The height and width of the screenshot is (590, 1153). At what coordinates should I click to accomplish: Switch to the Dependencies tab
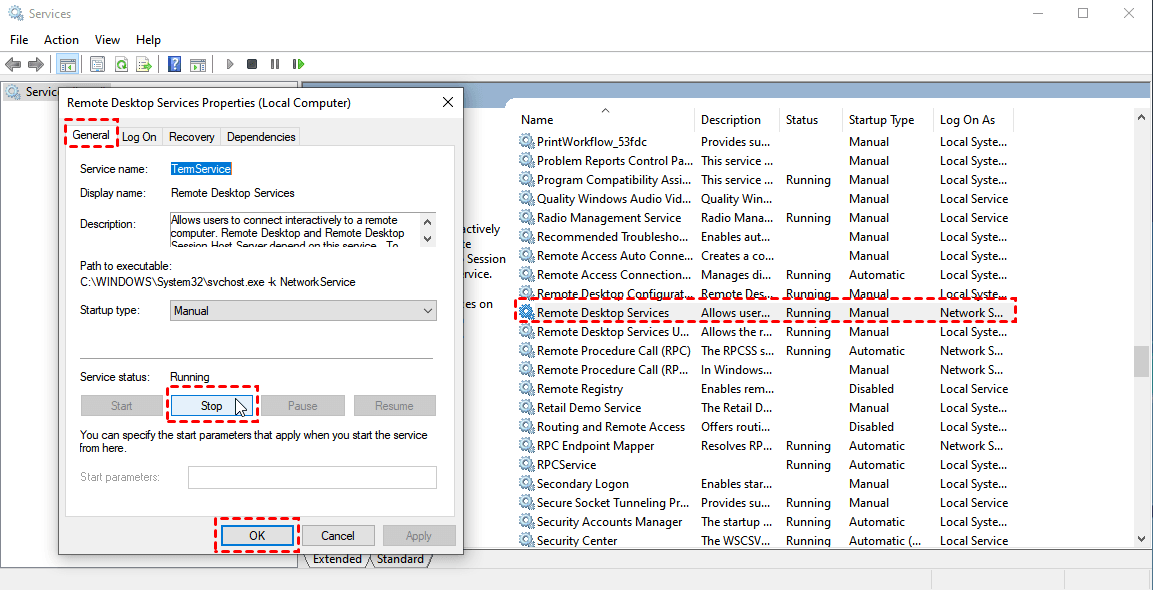point(261,137)
